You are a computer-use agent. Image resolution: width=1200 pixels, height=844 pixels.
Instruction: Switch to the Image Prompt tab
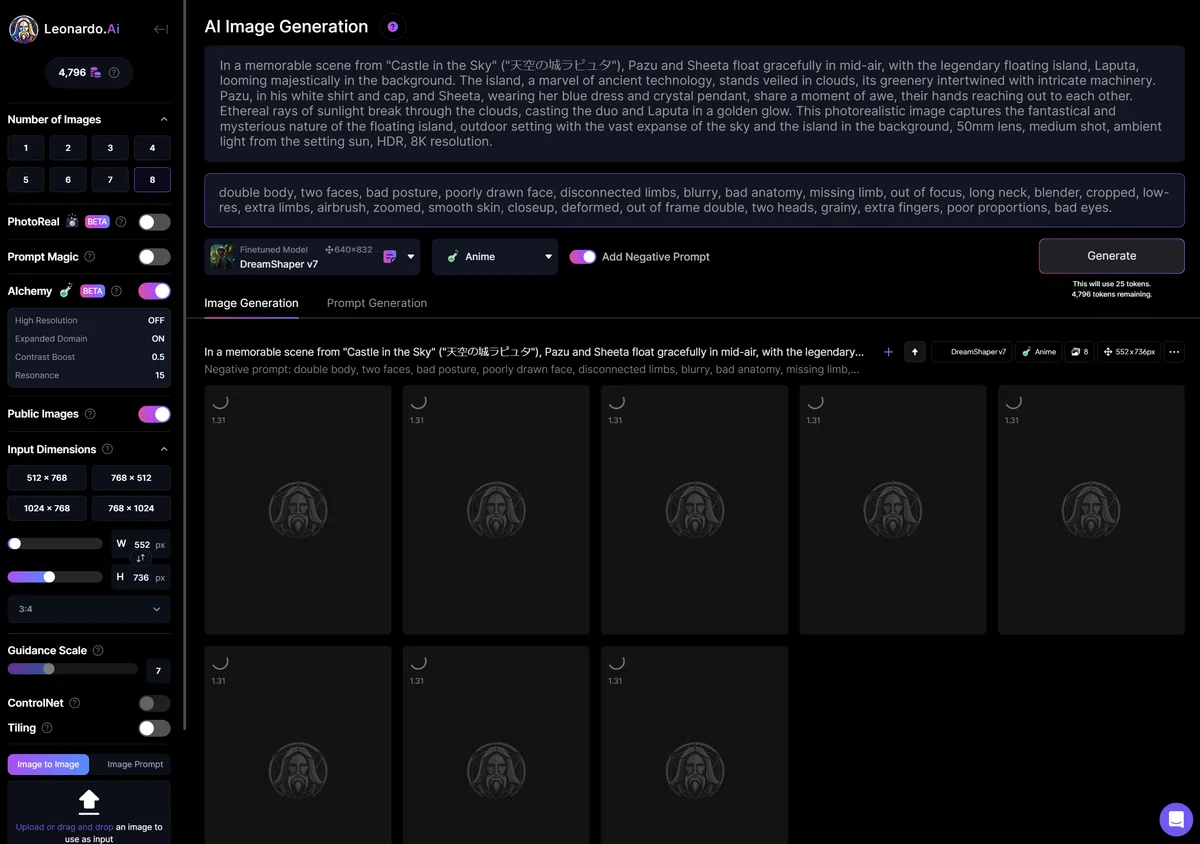(x=135, y=764)
